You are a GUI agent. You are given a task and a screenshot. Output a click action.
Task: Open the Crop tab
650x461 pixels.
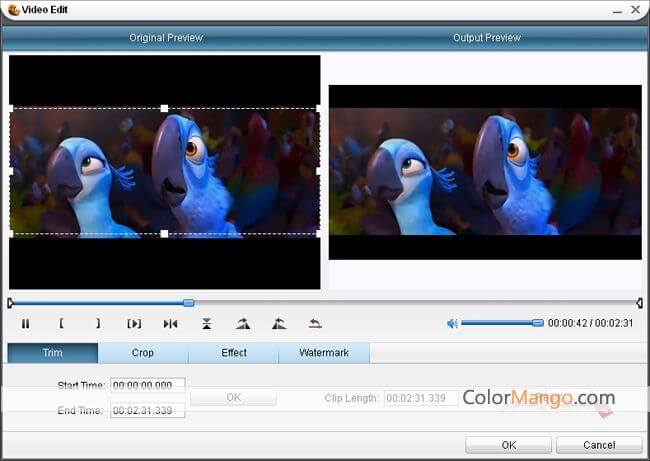(x=143, y=353)
